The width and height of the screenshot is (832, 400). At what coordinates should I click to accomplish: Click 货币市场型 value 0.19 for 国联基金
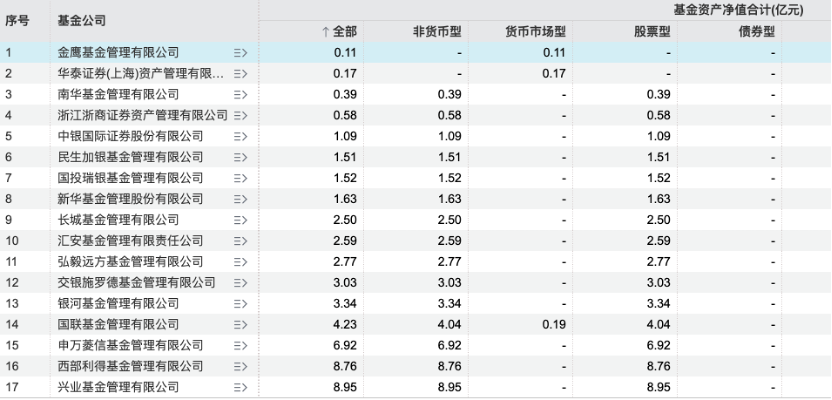pos(554,325)
